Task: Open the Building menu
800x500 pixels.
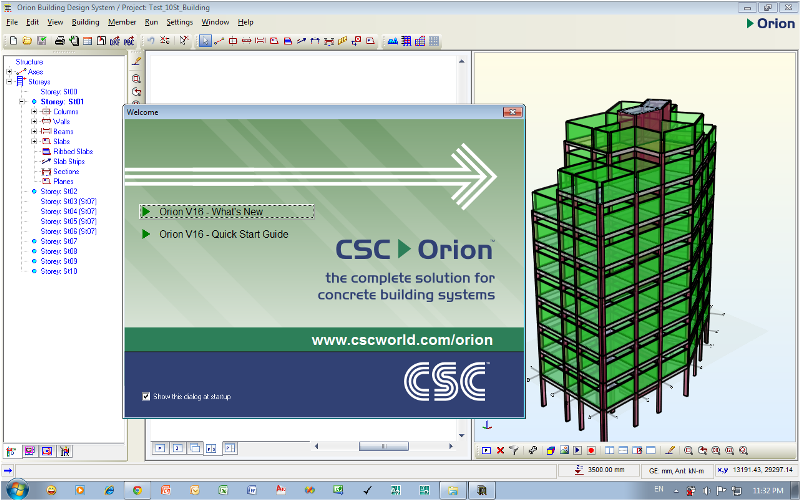Action: click(85, 22)
